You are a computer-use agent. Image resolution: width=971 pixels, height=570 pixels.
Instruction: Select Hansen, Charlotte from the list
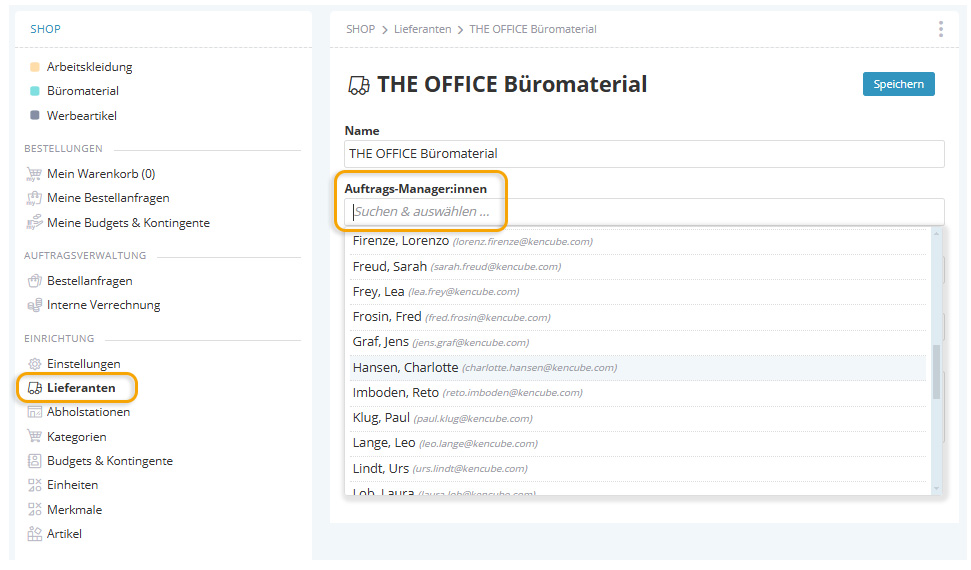click(638, 367)
